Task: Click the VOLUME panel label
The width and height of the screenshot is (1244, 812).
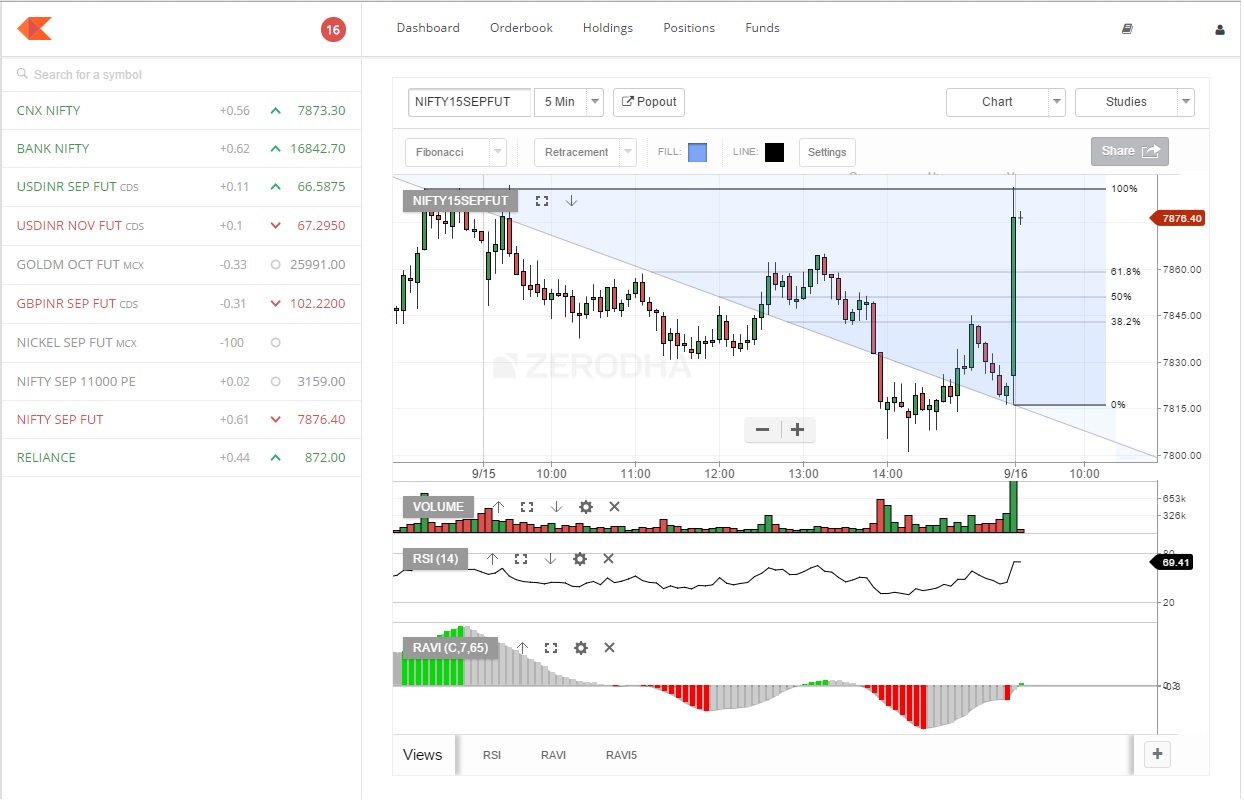Action: pyautogui.click(x=438, y=507)
